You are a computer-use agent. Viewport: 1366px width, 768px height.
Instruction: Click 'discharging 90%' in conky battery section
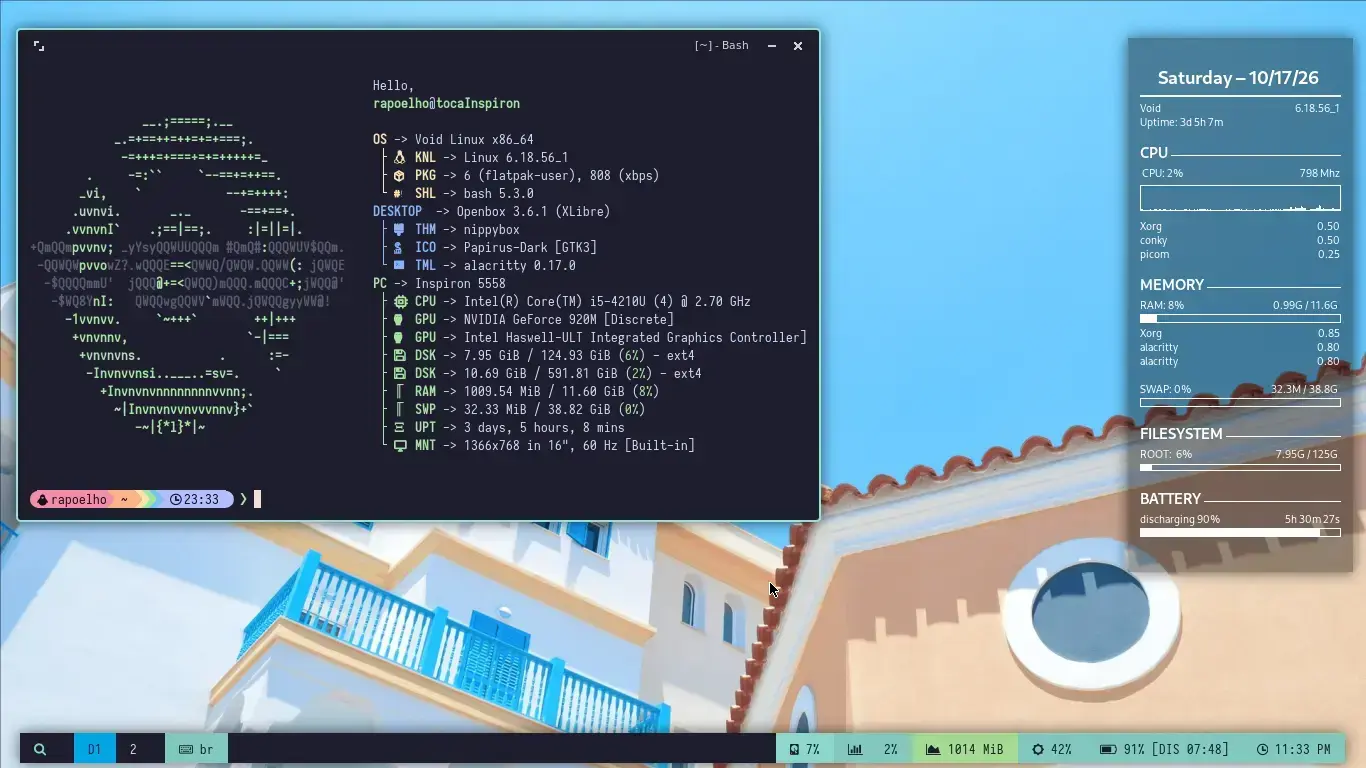[1180, 519]
